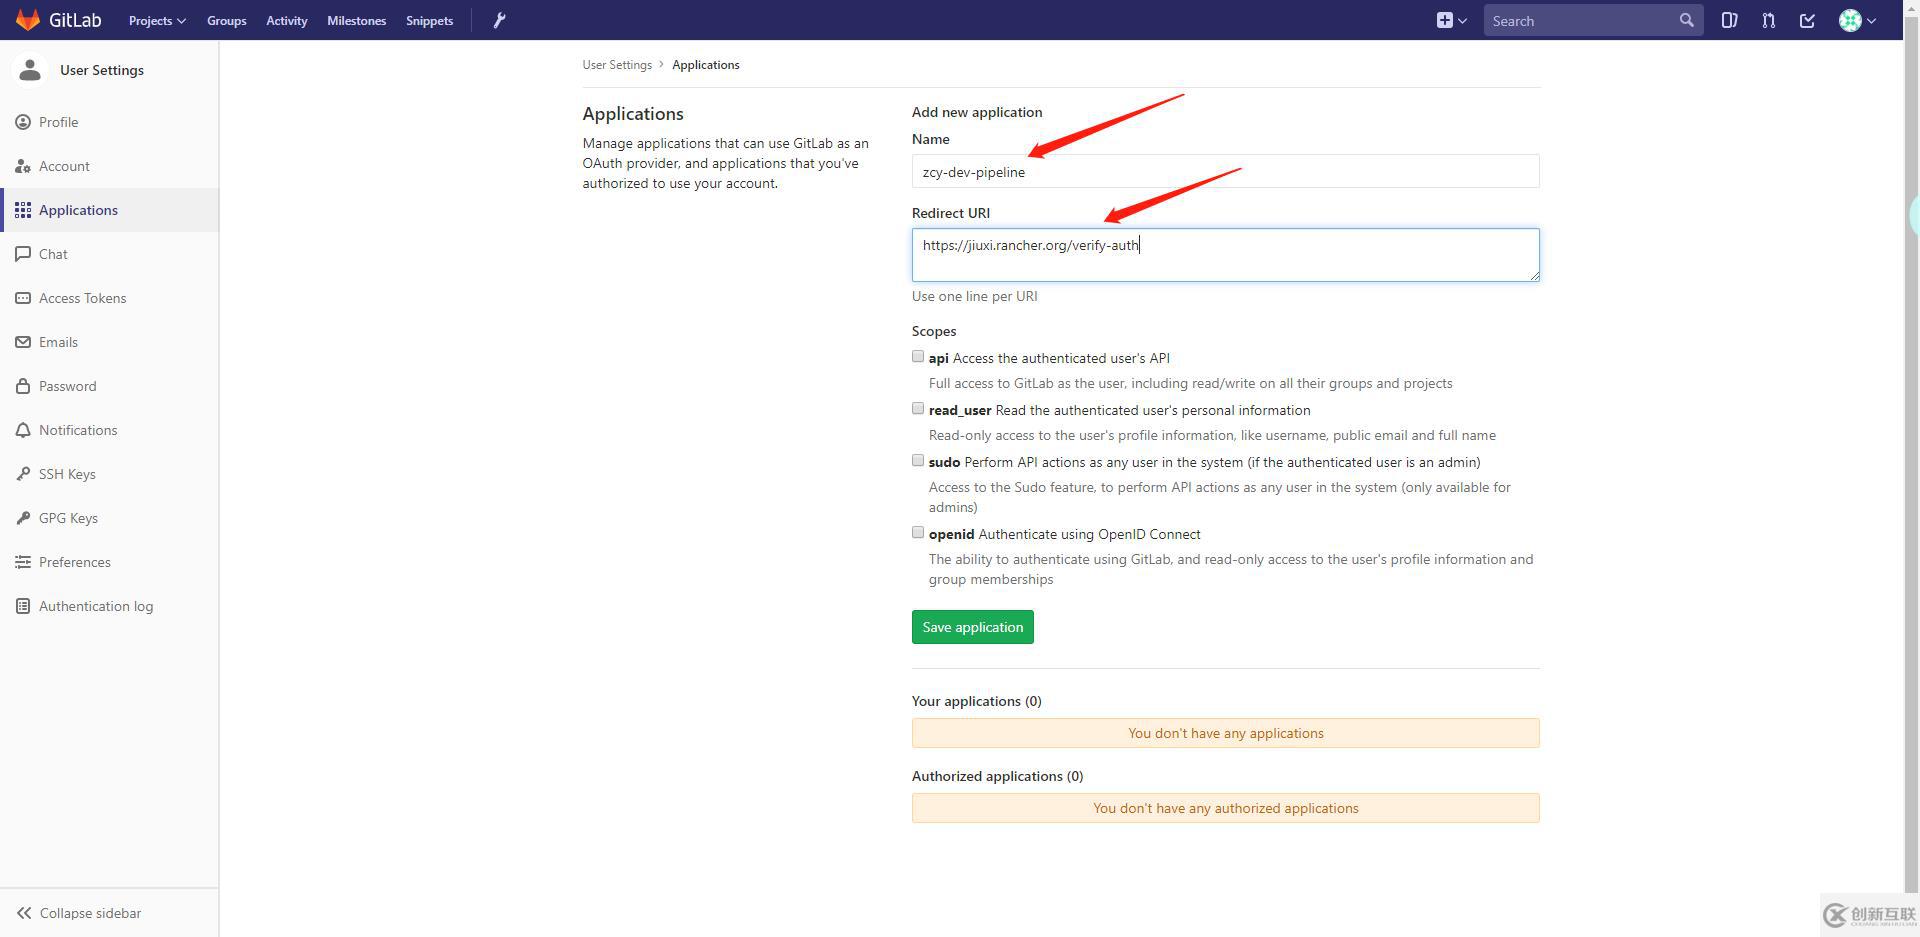
Task: Click the Notifications bell icon
Action: click(x=23, y=430)
